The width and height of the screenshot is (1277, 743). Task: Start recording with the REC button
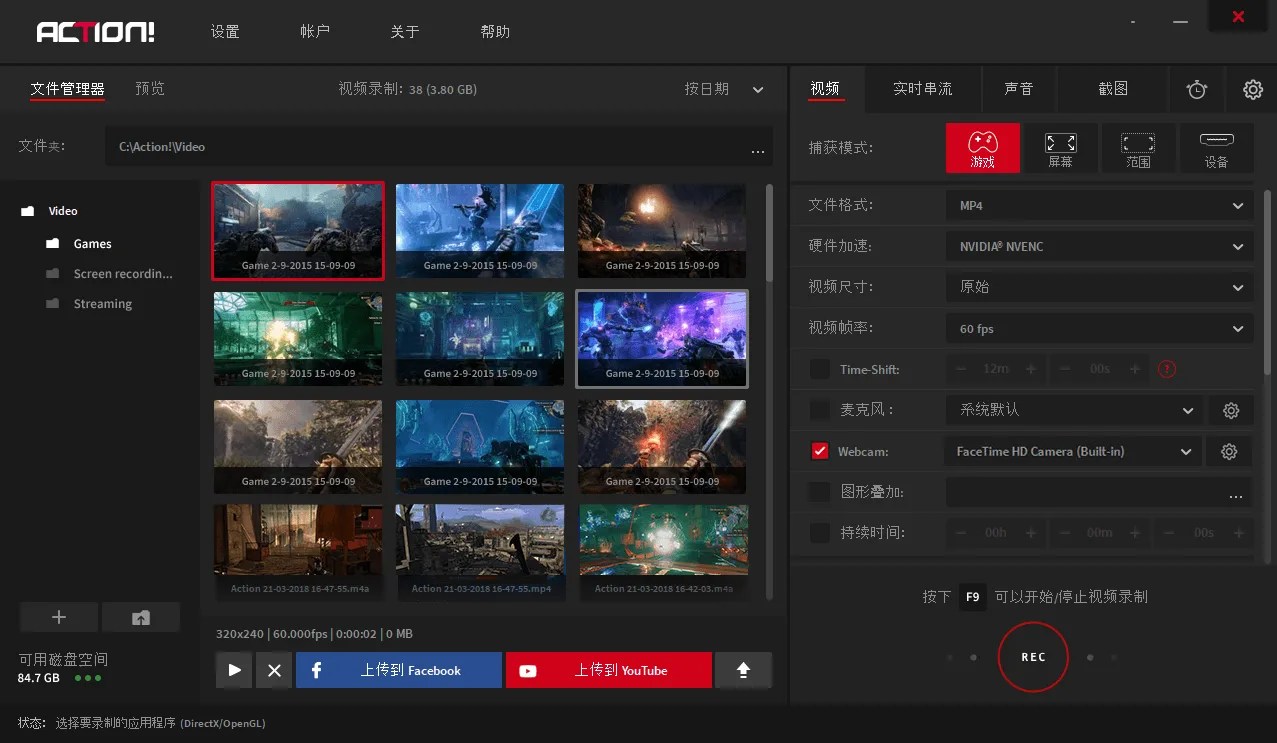click(x=1033, y=657)
